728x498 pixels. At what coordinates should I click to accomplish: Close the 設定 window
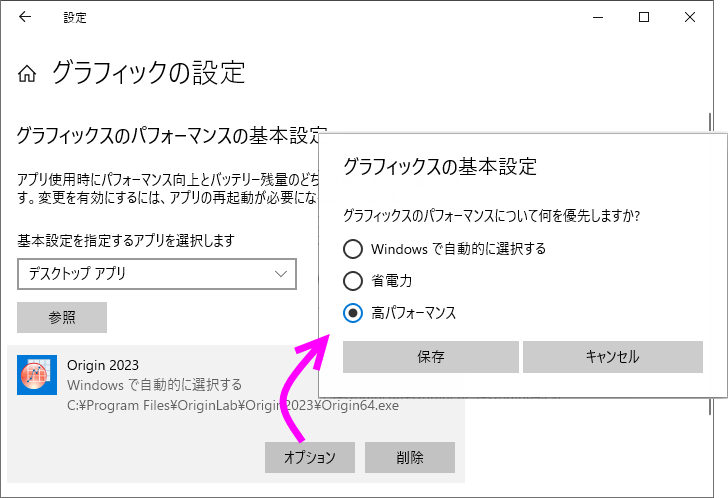pyautogui.click(x=690, y=17)
